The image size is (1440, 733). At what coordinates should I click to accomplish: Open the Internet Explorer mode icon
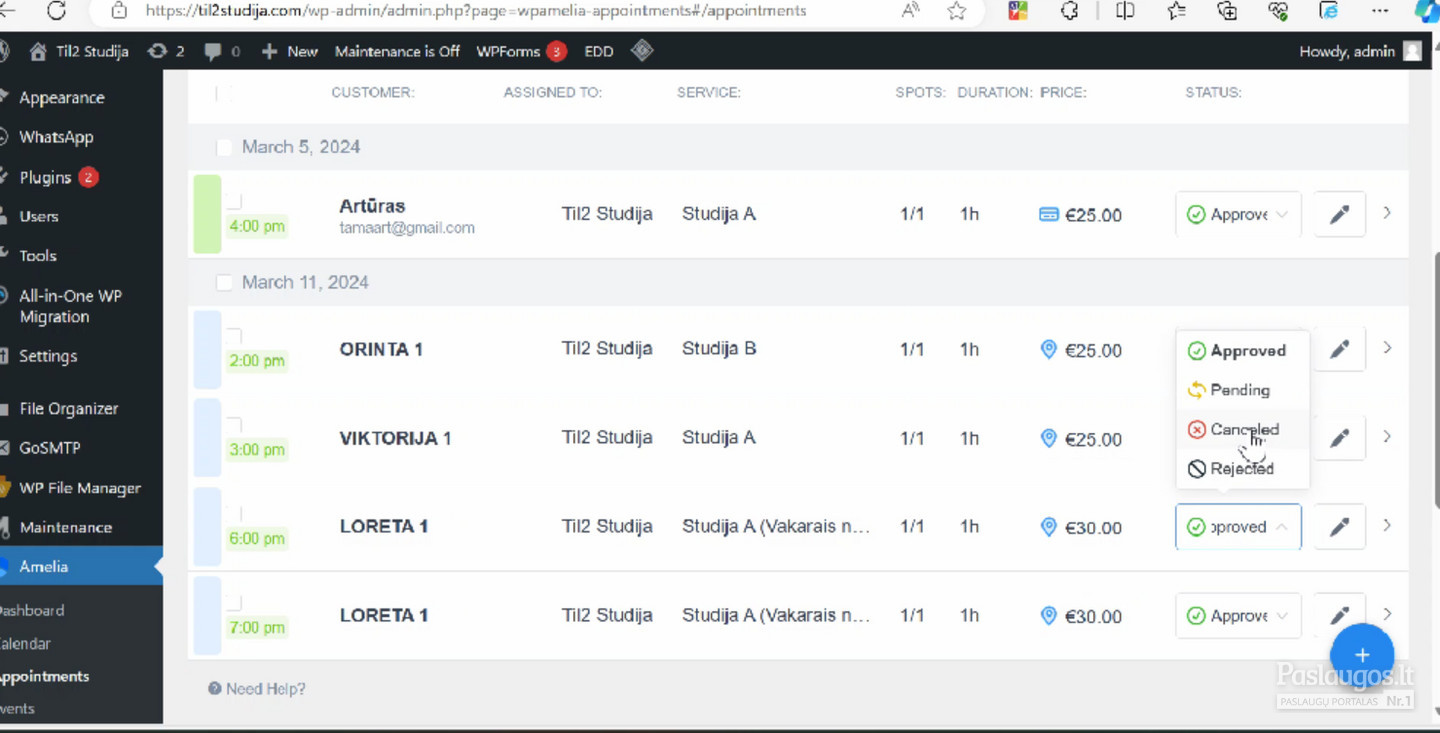[x=1329, y=11]
